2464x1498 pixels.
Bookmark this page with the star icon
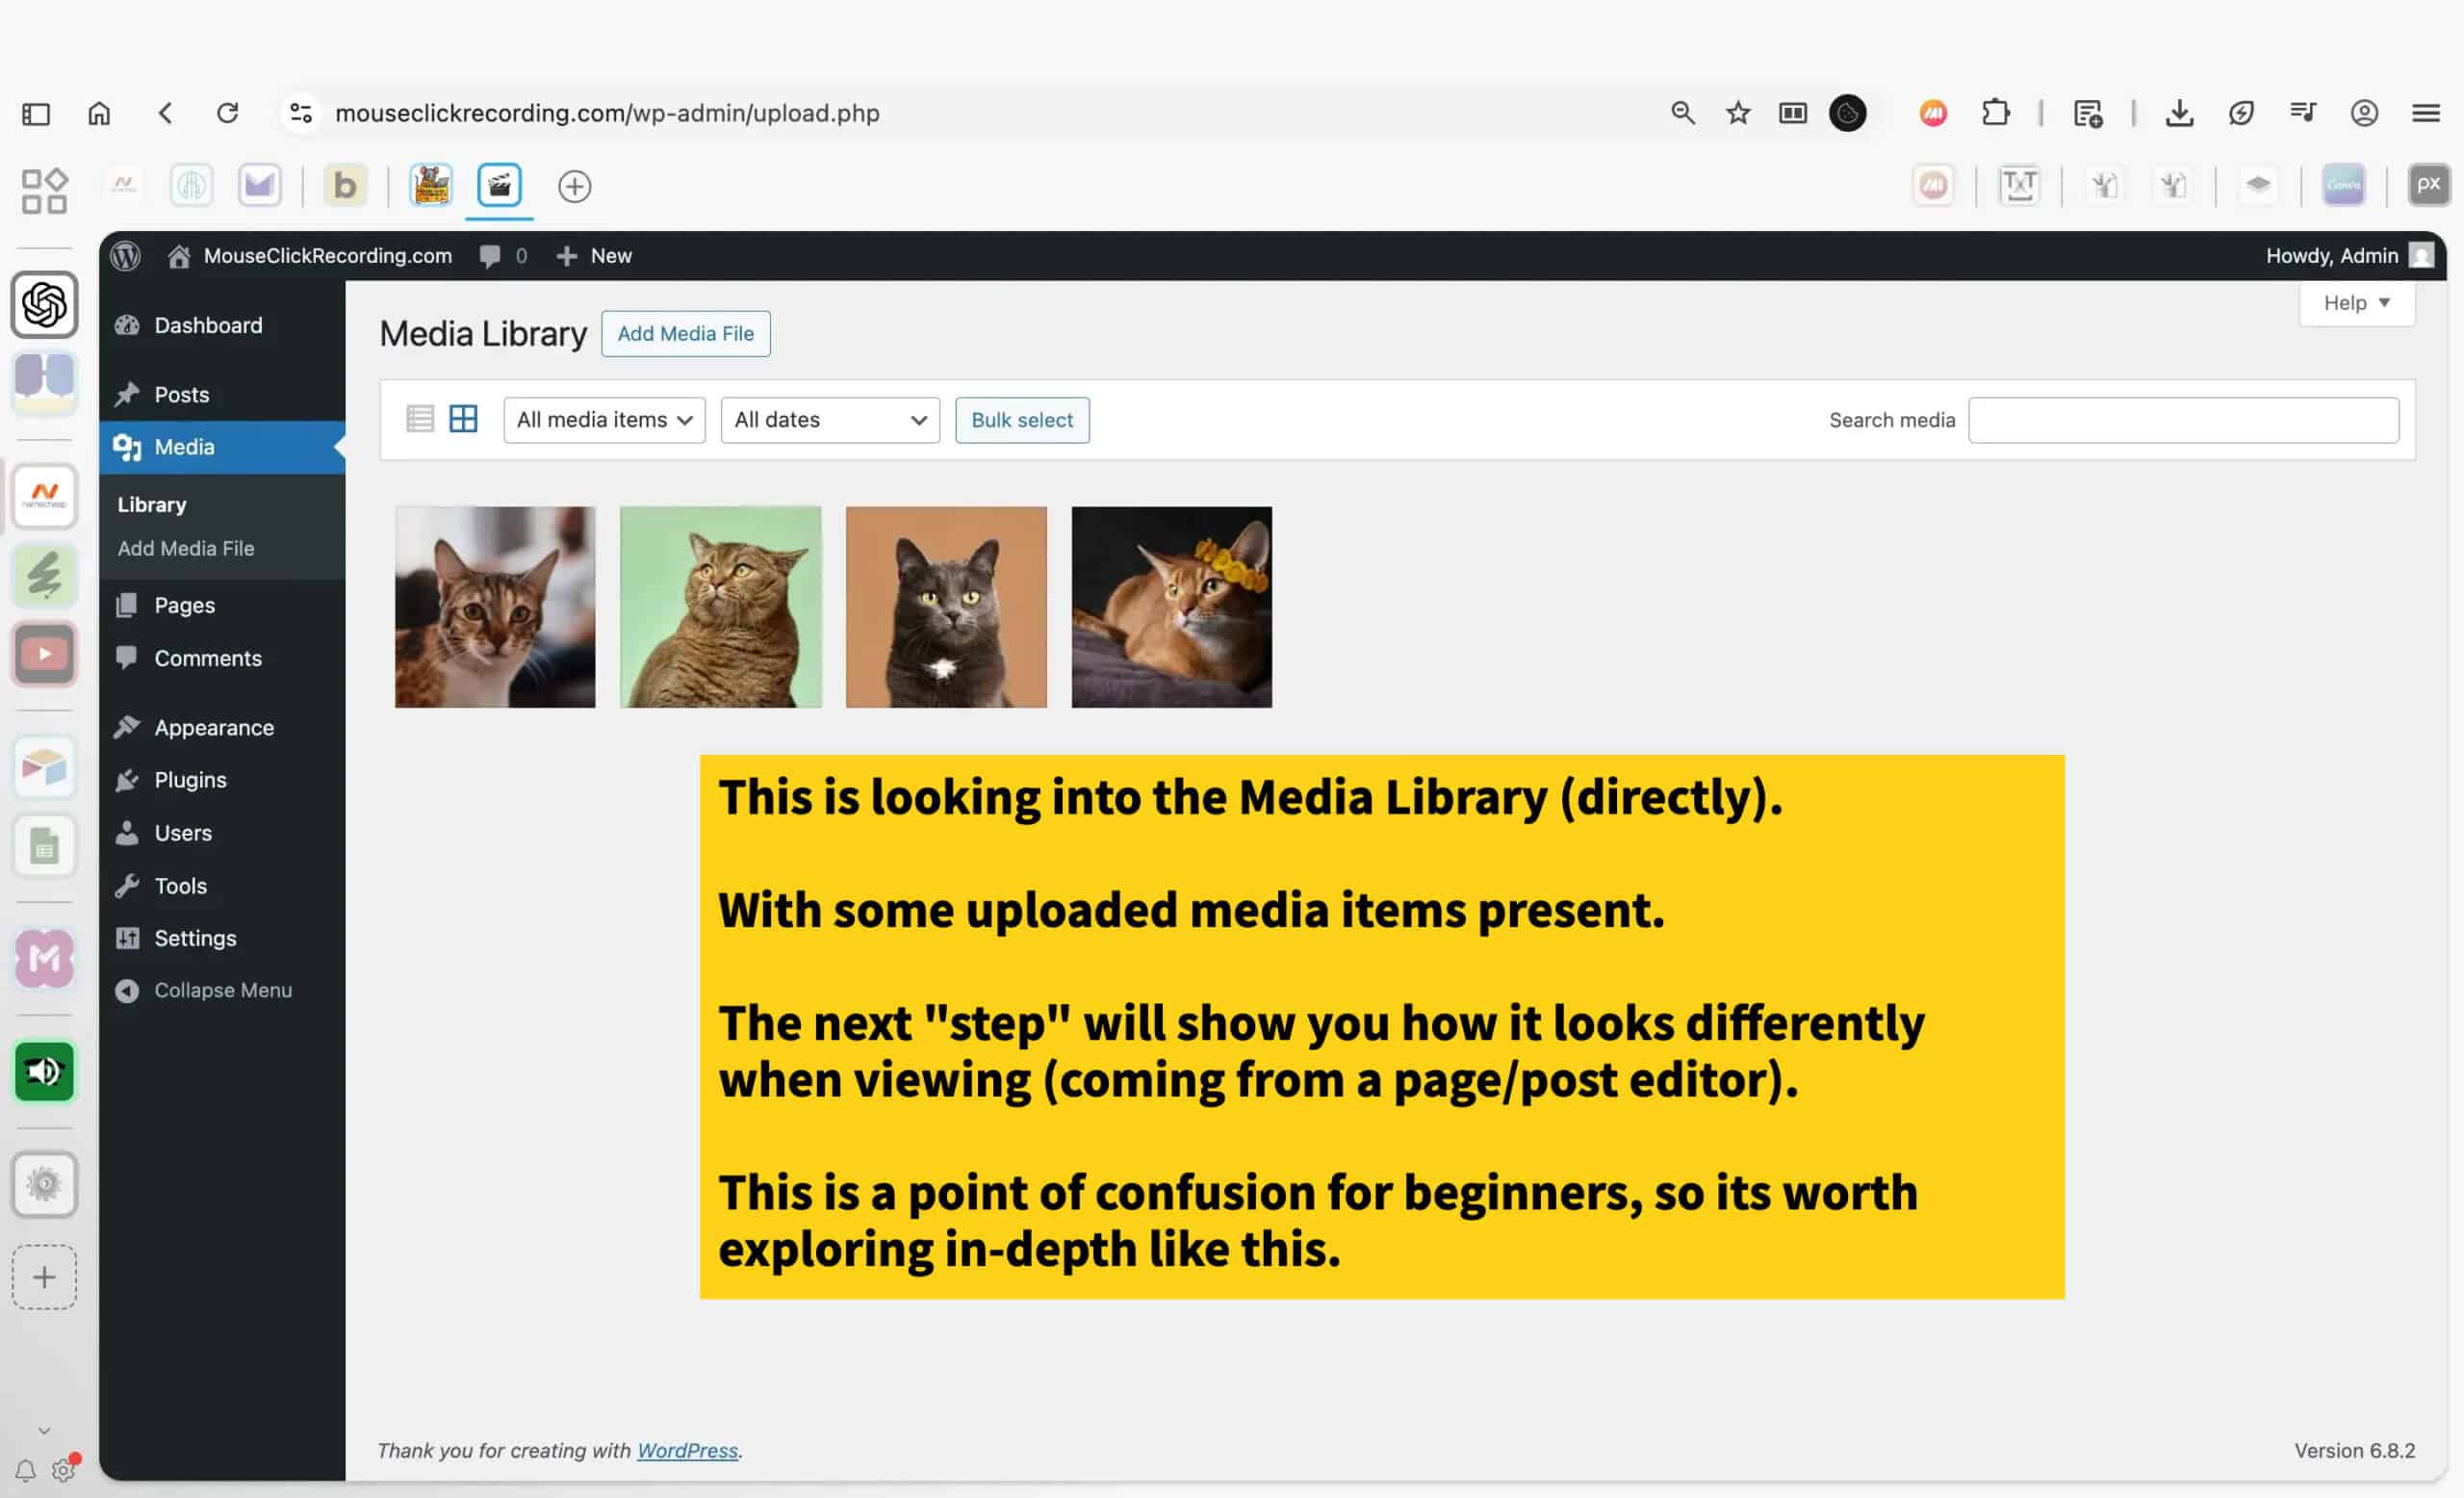tap(1738, 113)
